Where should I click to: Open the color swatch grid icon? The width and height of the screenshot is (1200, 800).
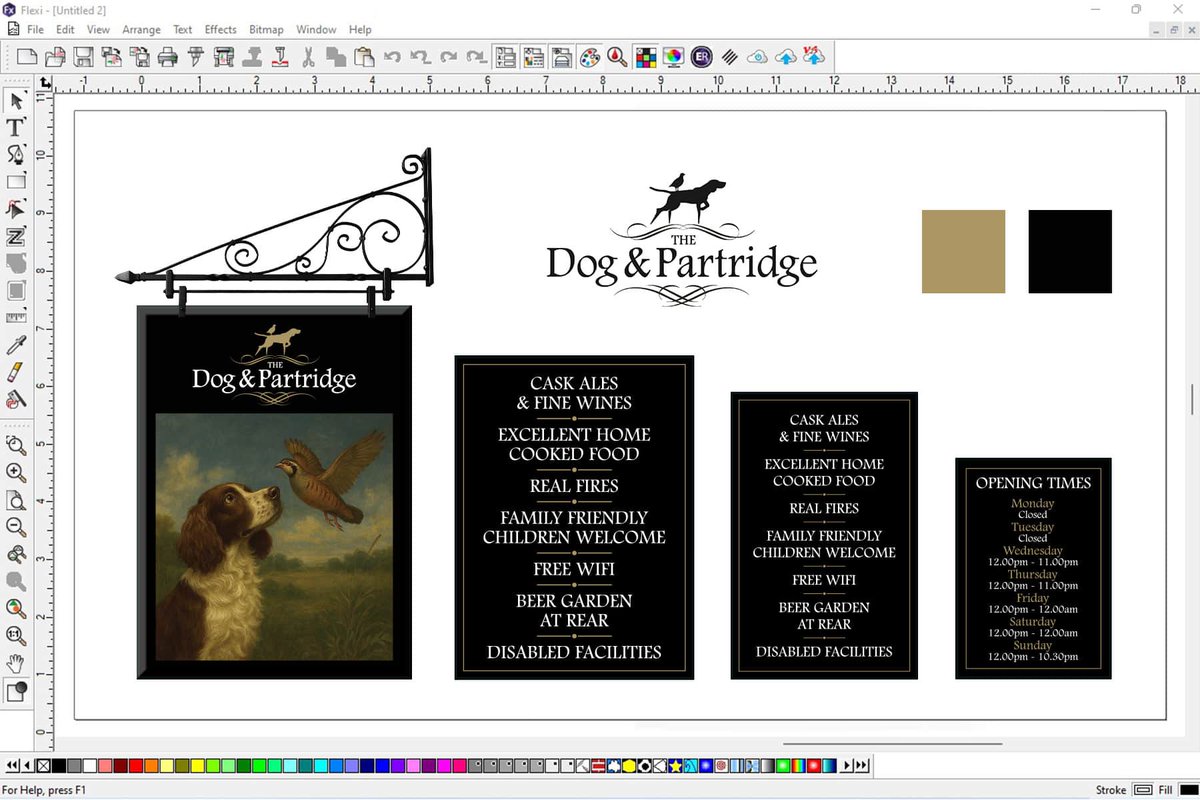coord(646,57)
